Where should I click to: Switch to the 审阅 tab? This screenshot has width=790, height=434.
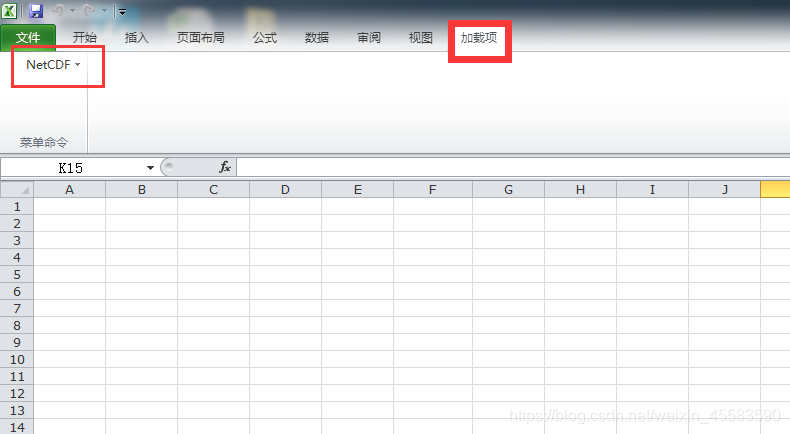[x=369, y=37]
